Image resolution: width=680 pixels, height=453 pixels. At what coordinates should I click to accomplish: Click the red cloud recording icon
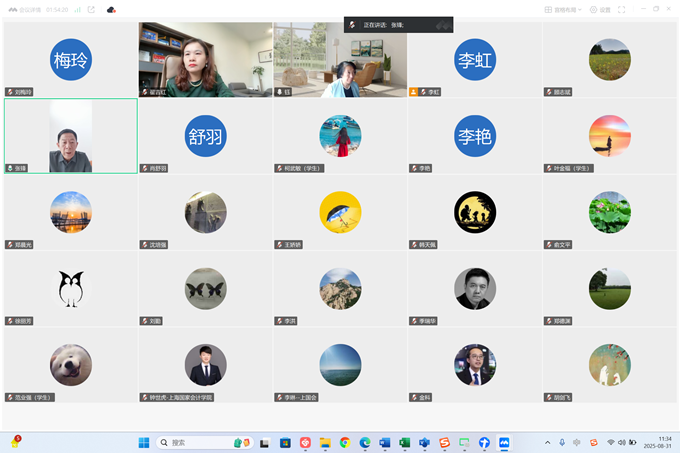(111, 9)
